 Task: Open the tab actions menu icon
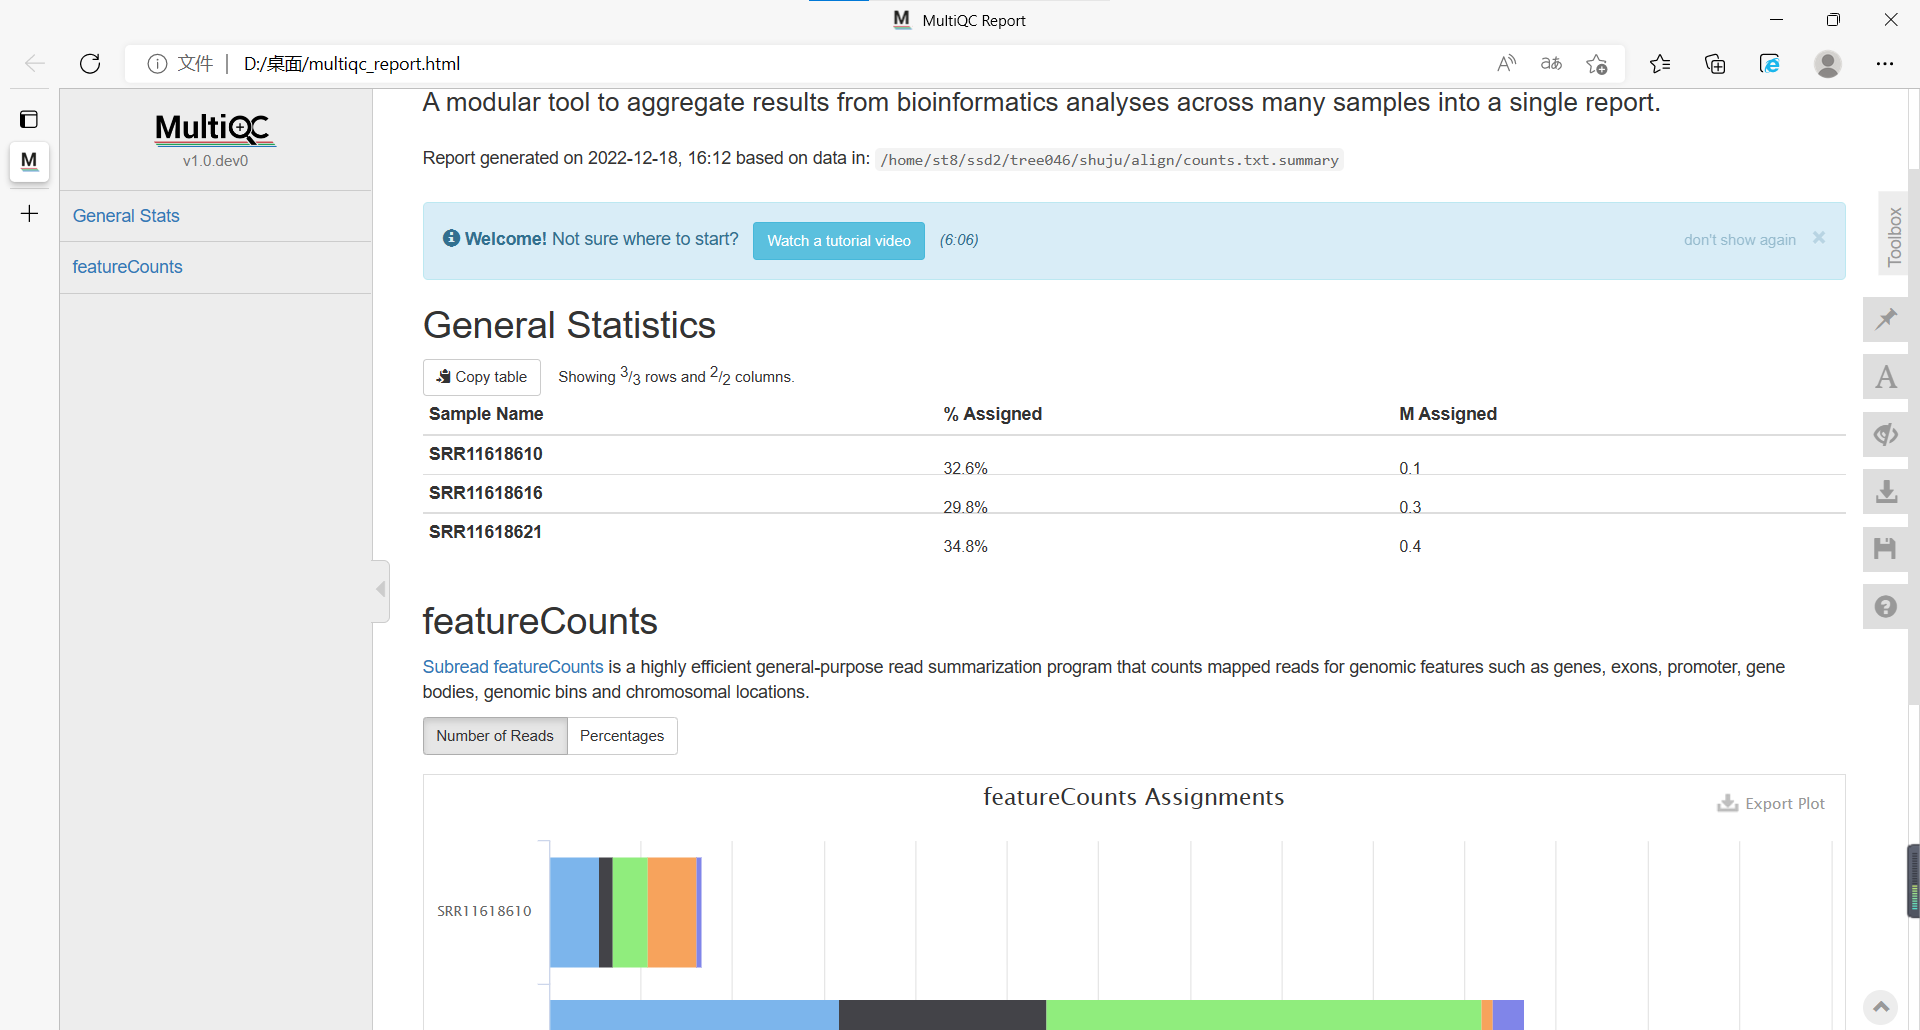(x=29, y=120)
